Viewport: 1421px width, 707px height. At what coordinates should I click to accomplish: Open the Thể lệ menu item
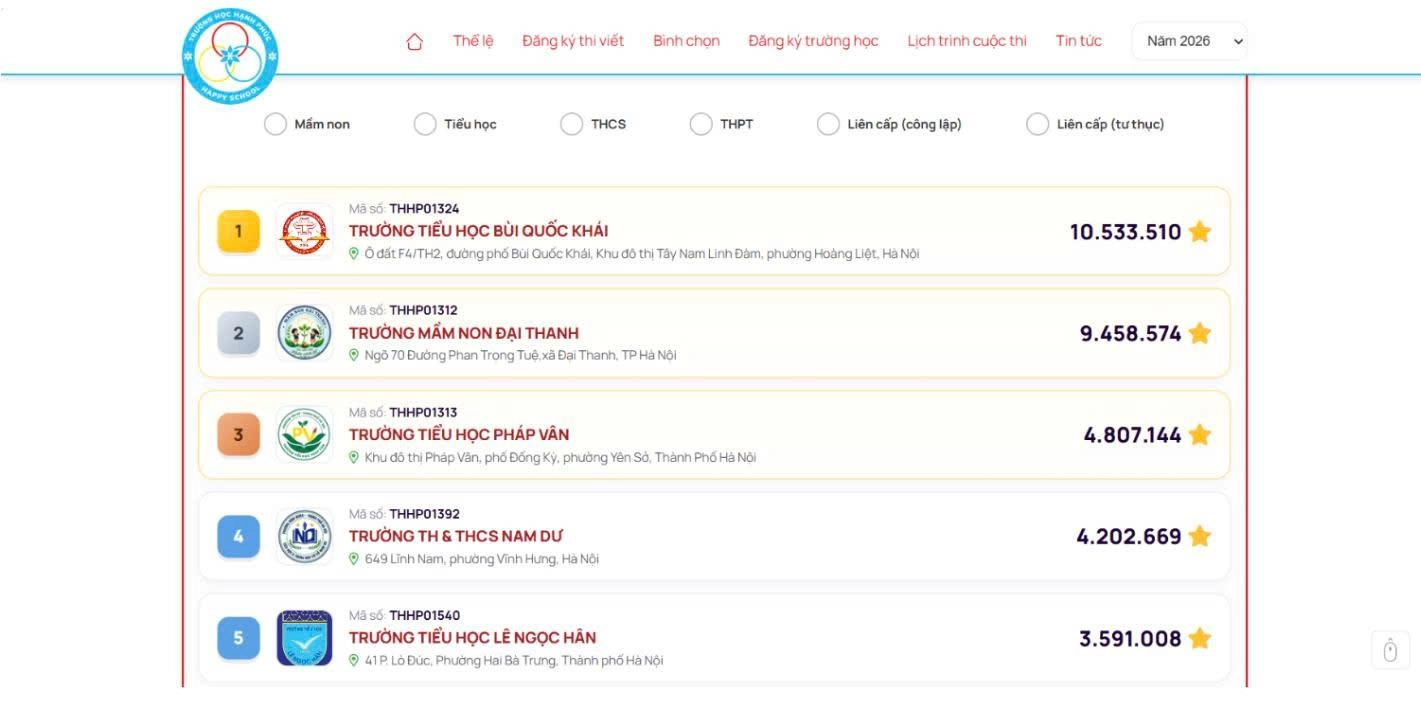(473, 41)
